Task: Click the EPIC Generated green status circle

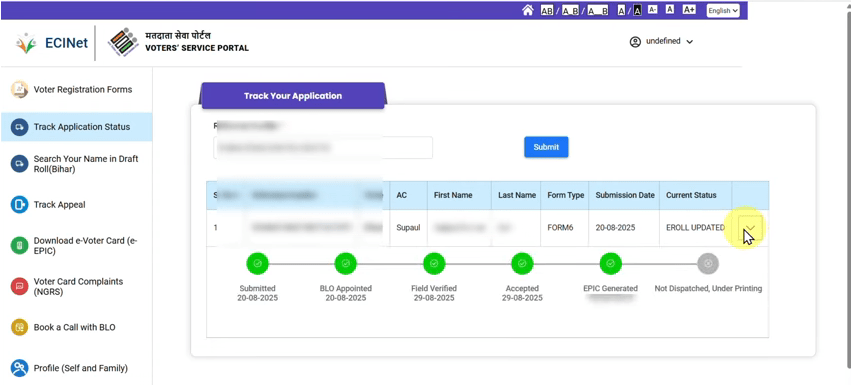Action: point(611,263)
